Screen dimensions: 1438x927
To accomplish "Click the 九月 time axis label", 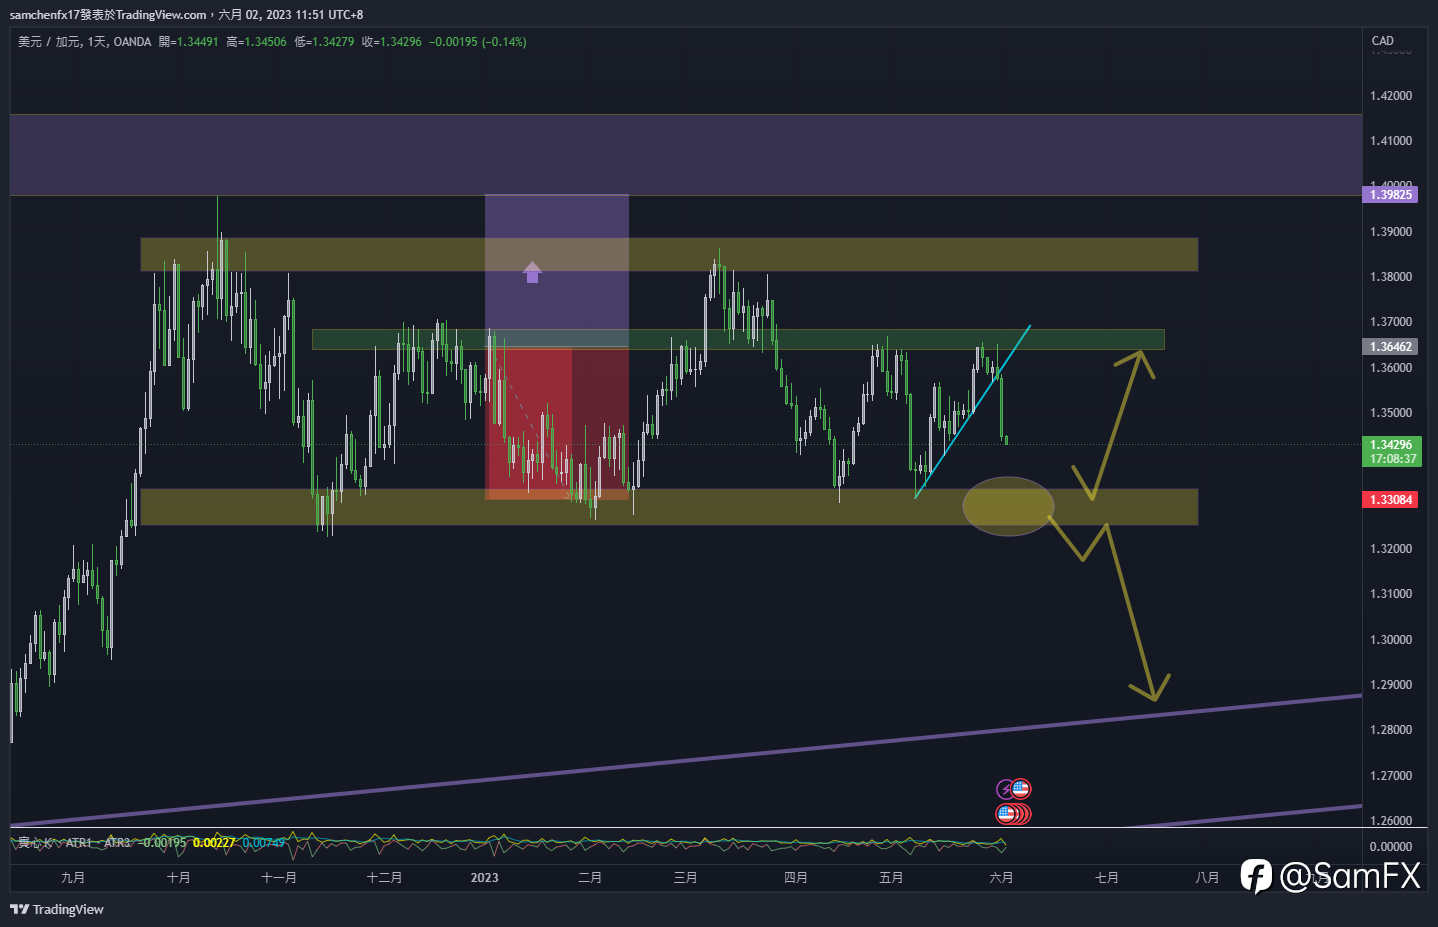I will 73,878.
